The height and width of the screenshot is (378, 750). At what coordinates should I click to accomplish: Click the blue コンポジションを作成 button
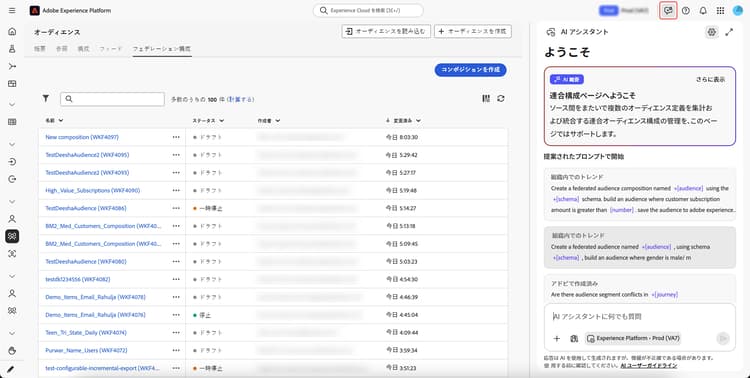click(x=470, y=70)
